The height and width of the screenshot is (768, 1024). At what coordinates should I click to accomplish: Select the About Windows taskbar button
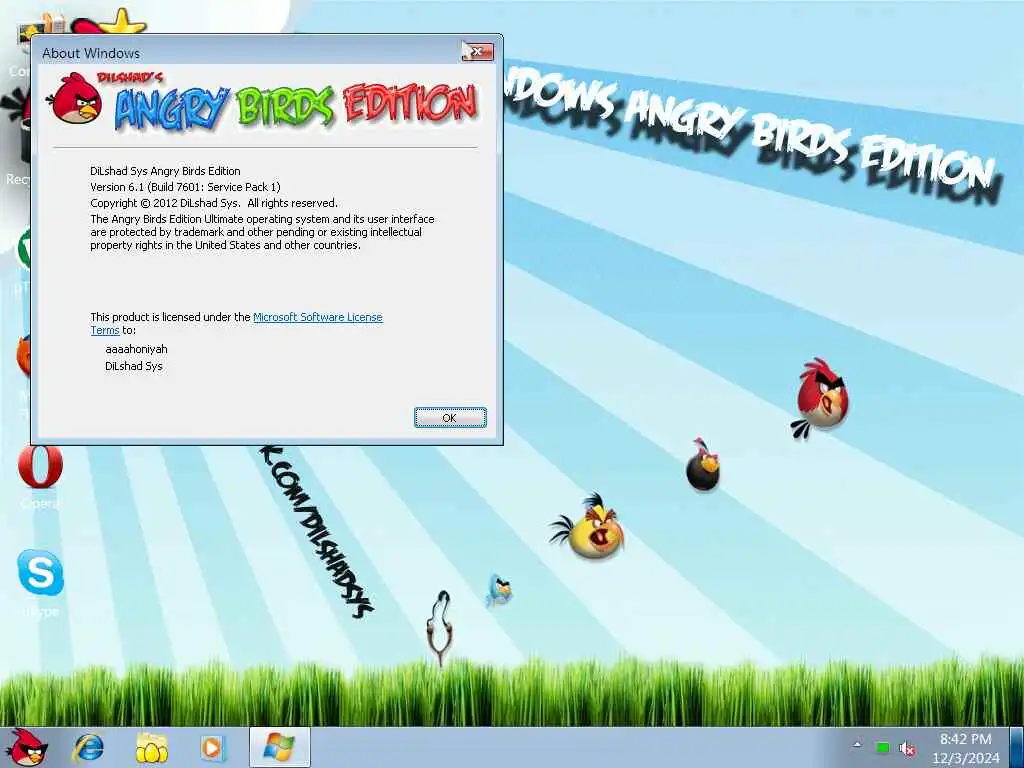(x=279, y=747)
